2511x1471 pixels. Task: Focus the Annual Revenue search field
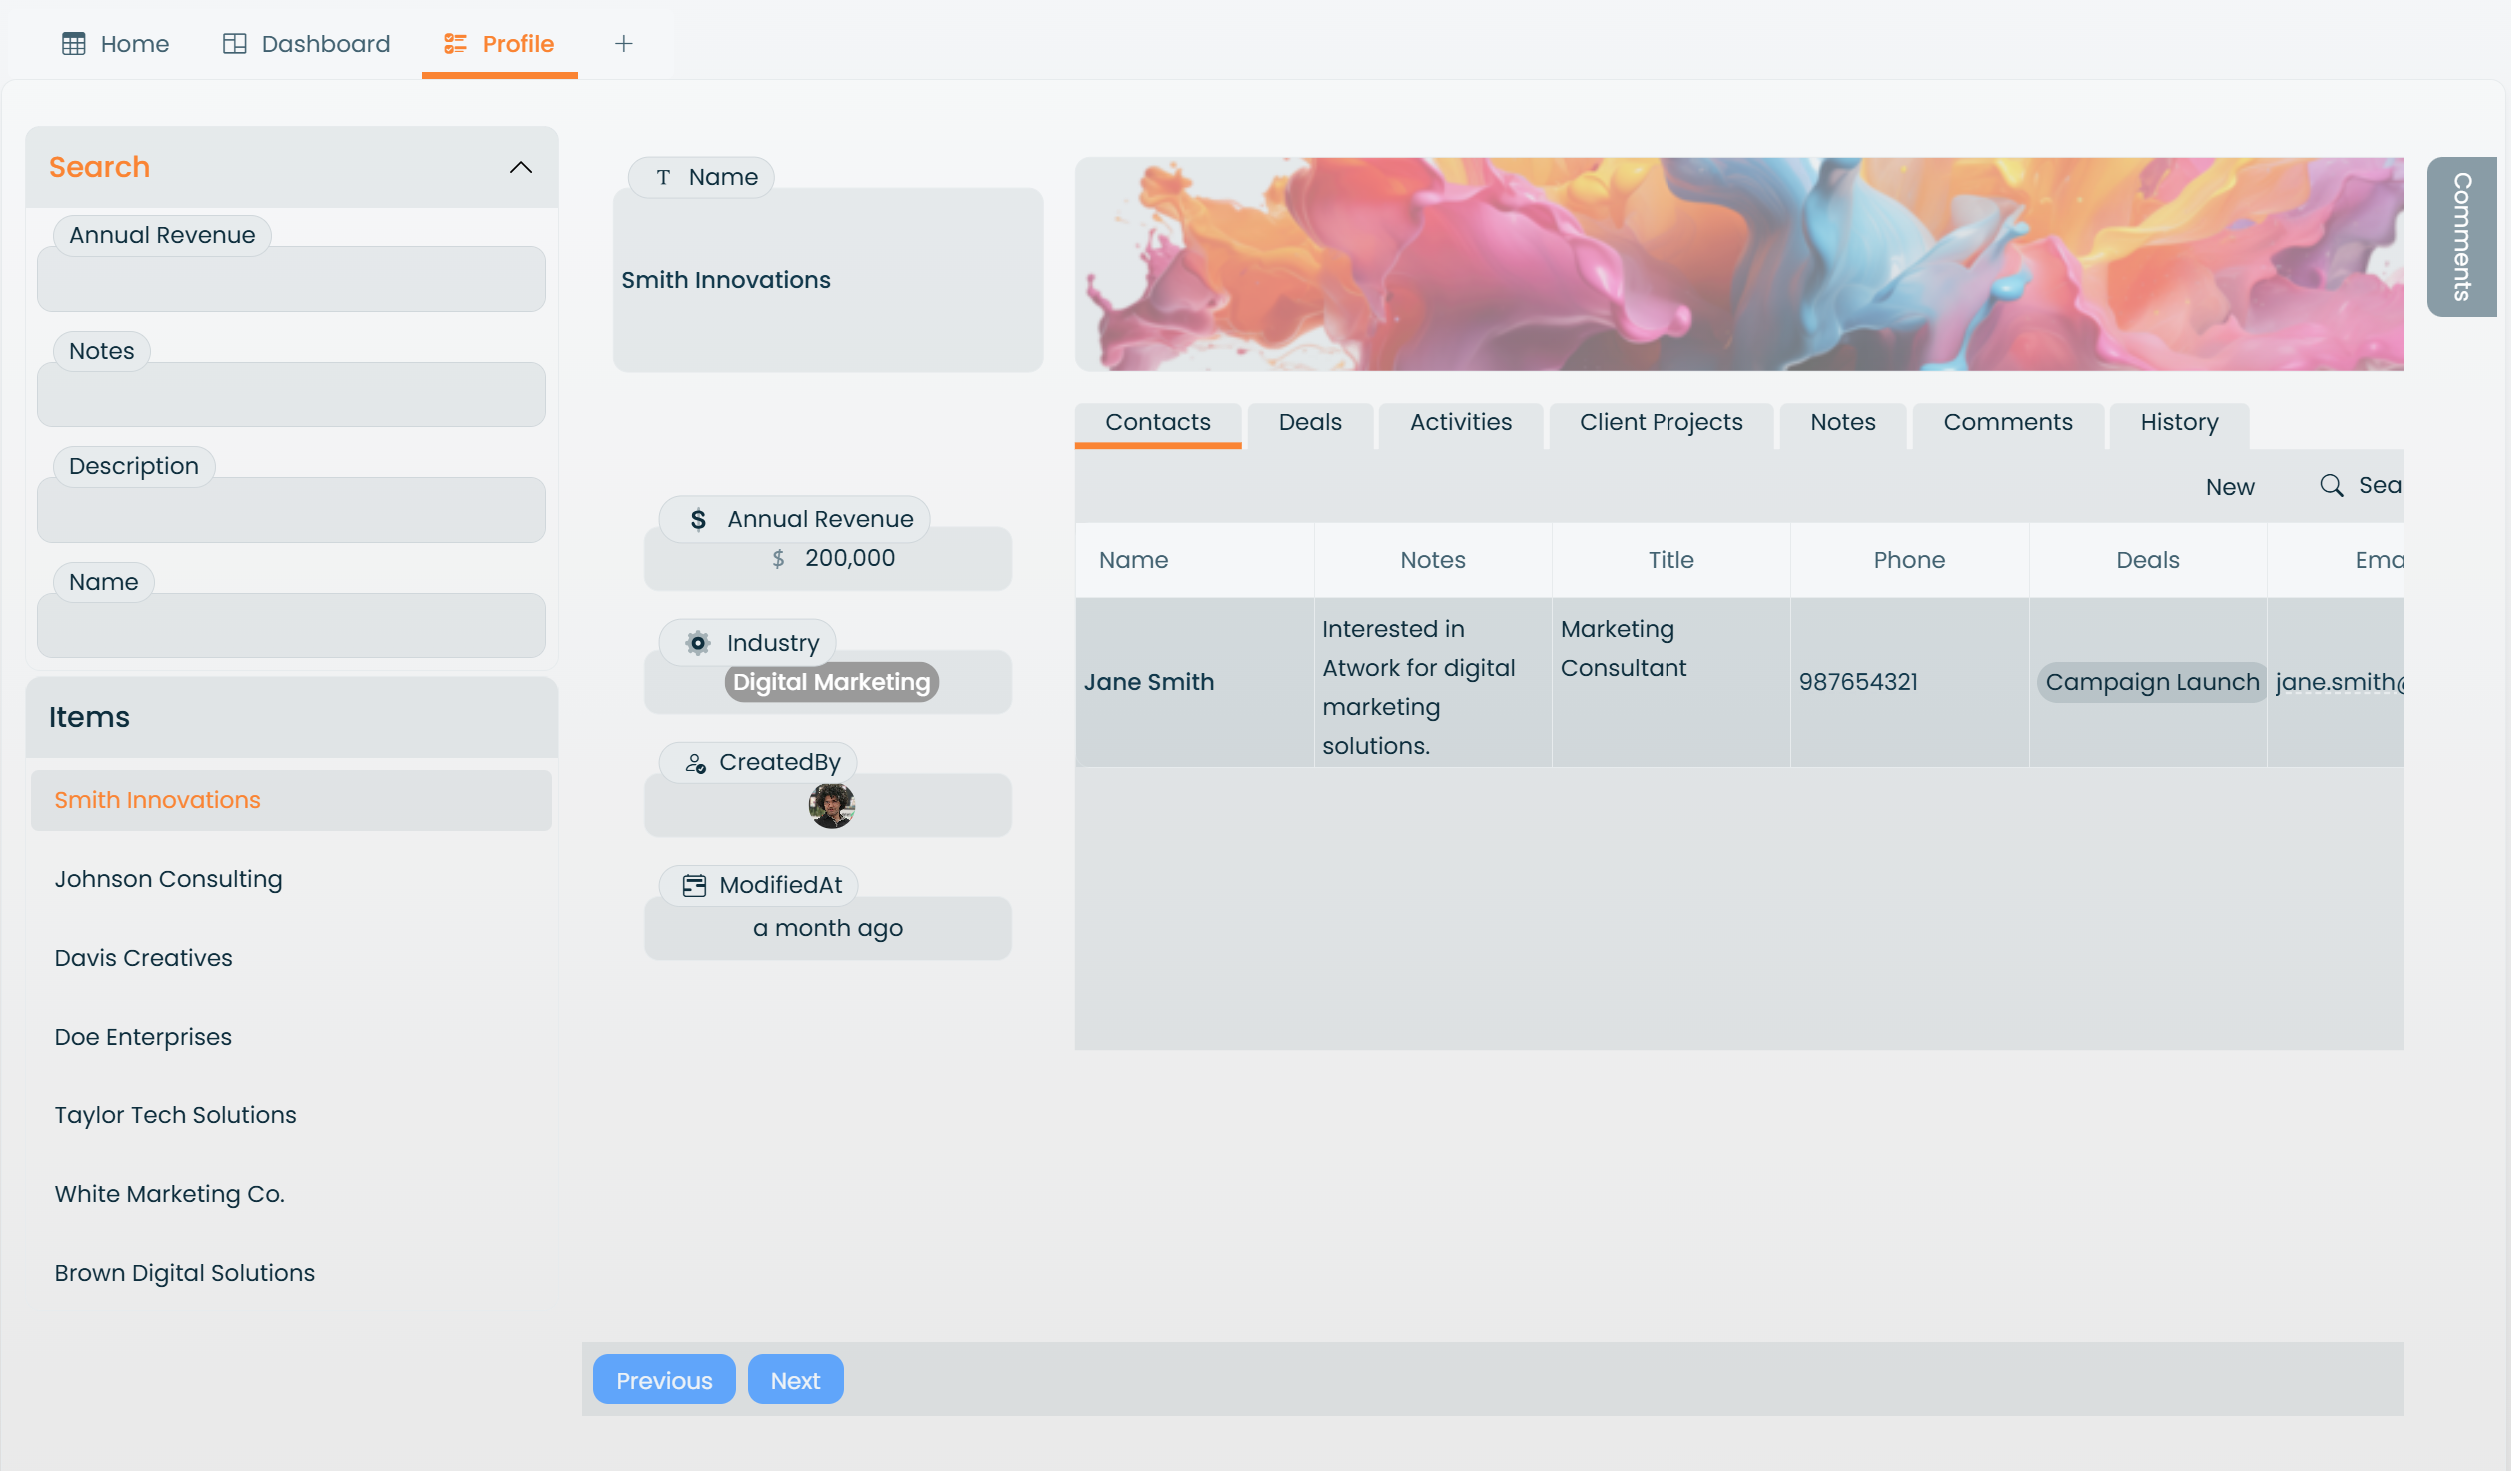[x=291, y=279]
